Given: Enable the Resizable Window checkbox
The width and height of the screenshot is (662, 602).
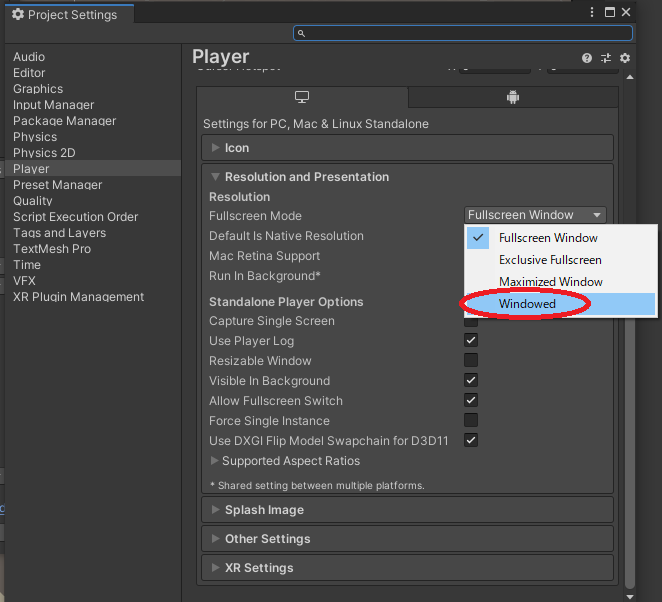Looking at the screenshot, I should [x=471, y=361].
